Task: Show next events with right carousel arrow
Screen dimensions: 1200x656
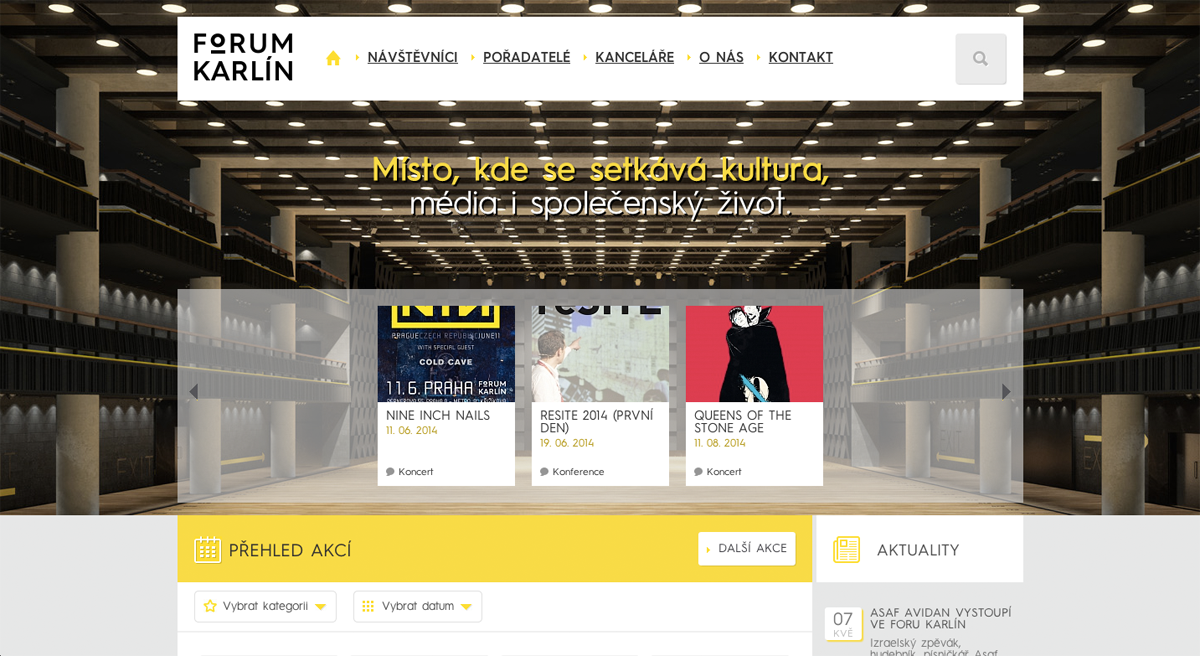Action: point(1007,392)
